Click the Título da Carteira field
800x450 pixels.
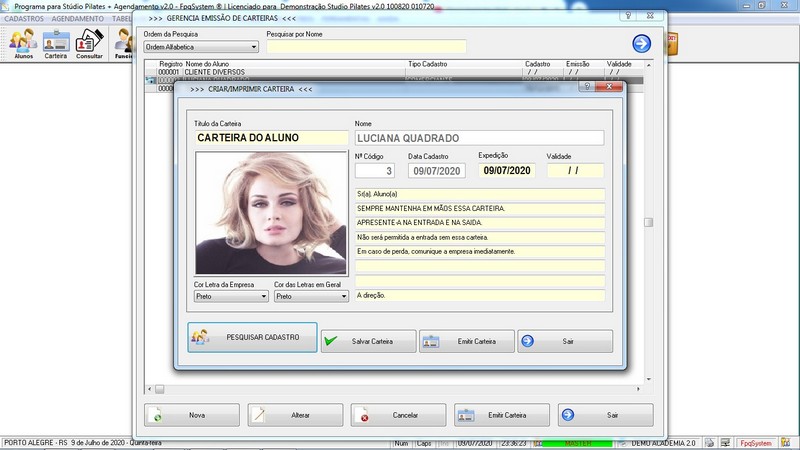(271, 138)
